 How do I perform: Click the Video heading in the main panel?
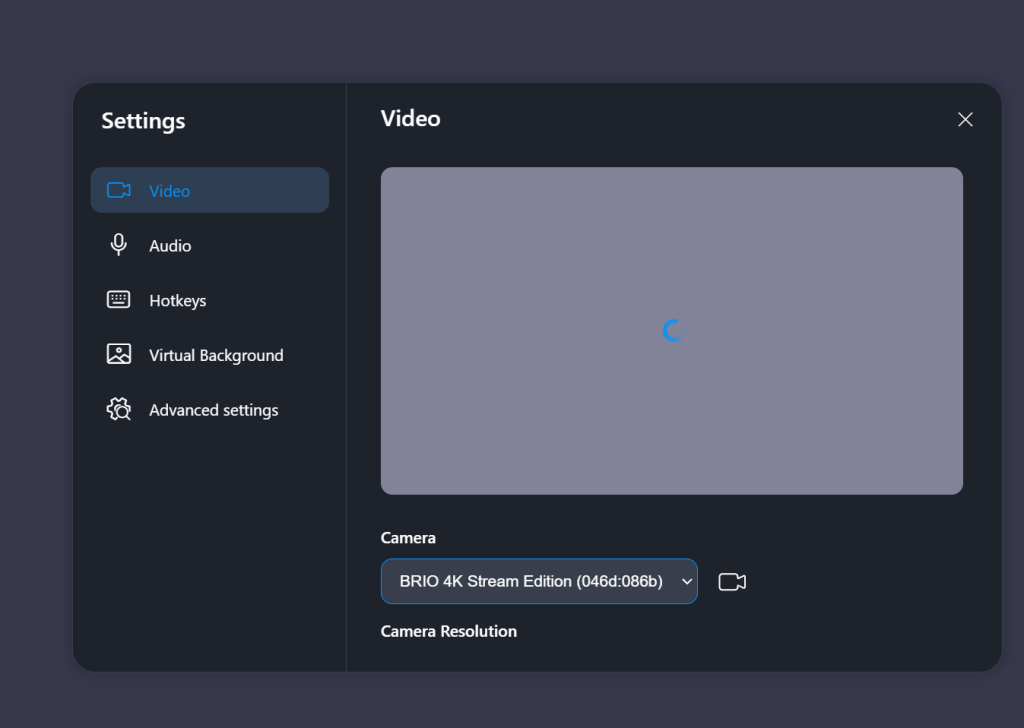[x=410, y=118]
